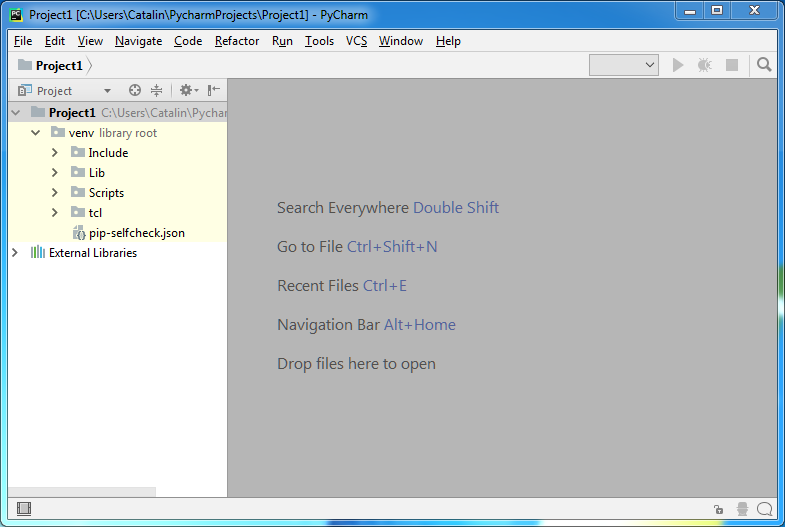Maximize the PyCharm window
Image resolution: width=785 pixels, height=527 pixels.
[x=717, y=11]
